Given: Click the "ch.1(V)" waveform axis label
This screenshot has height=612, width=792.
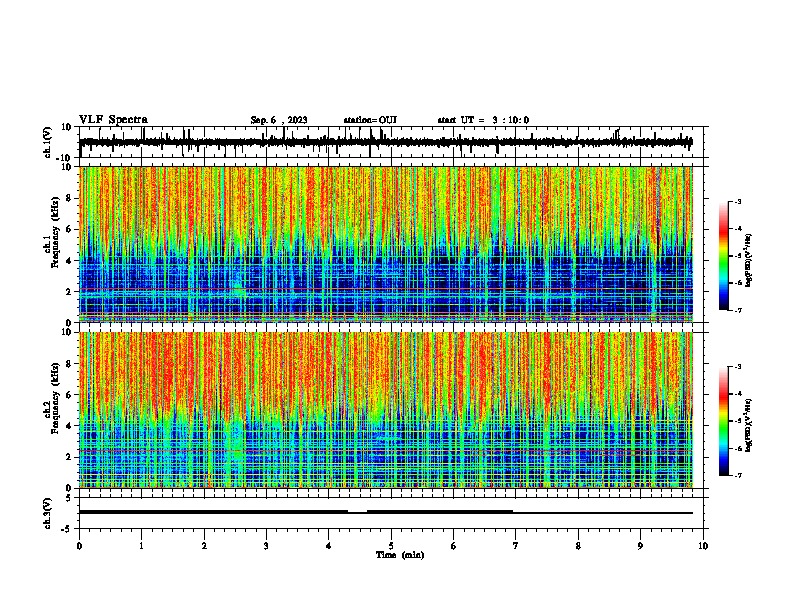Looking at the screenshot, I should pyautogui.click(x=48, y=142).
